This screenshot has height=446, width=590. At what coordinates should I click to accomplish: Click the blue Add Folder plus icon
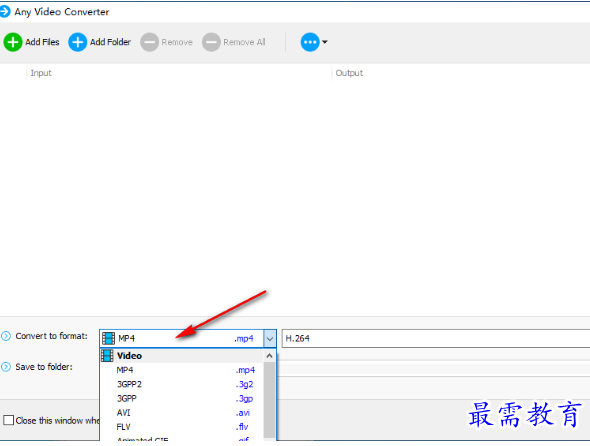click(78, 42)
